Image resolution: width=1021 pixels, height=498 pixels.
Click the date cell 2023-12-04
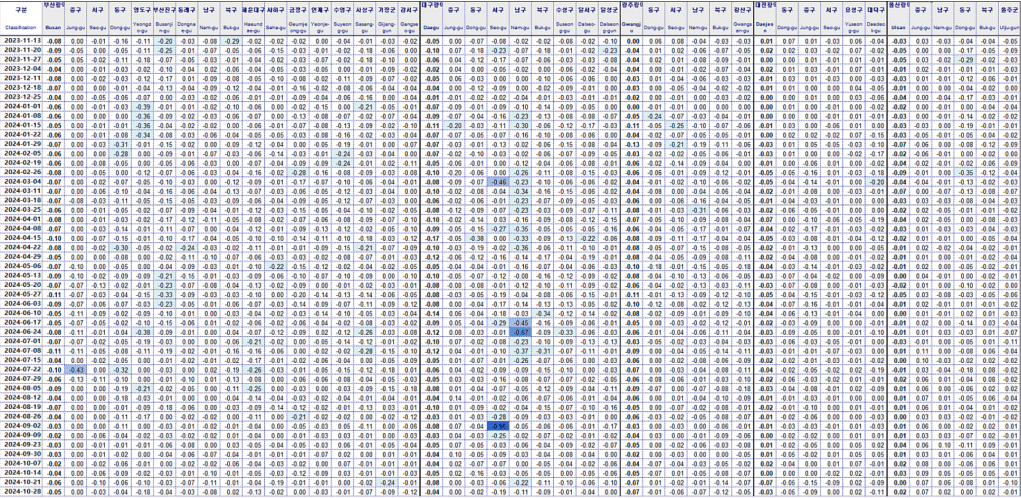(21, 68)
